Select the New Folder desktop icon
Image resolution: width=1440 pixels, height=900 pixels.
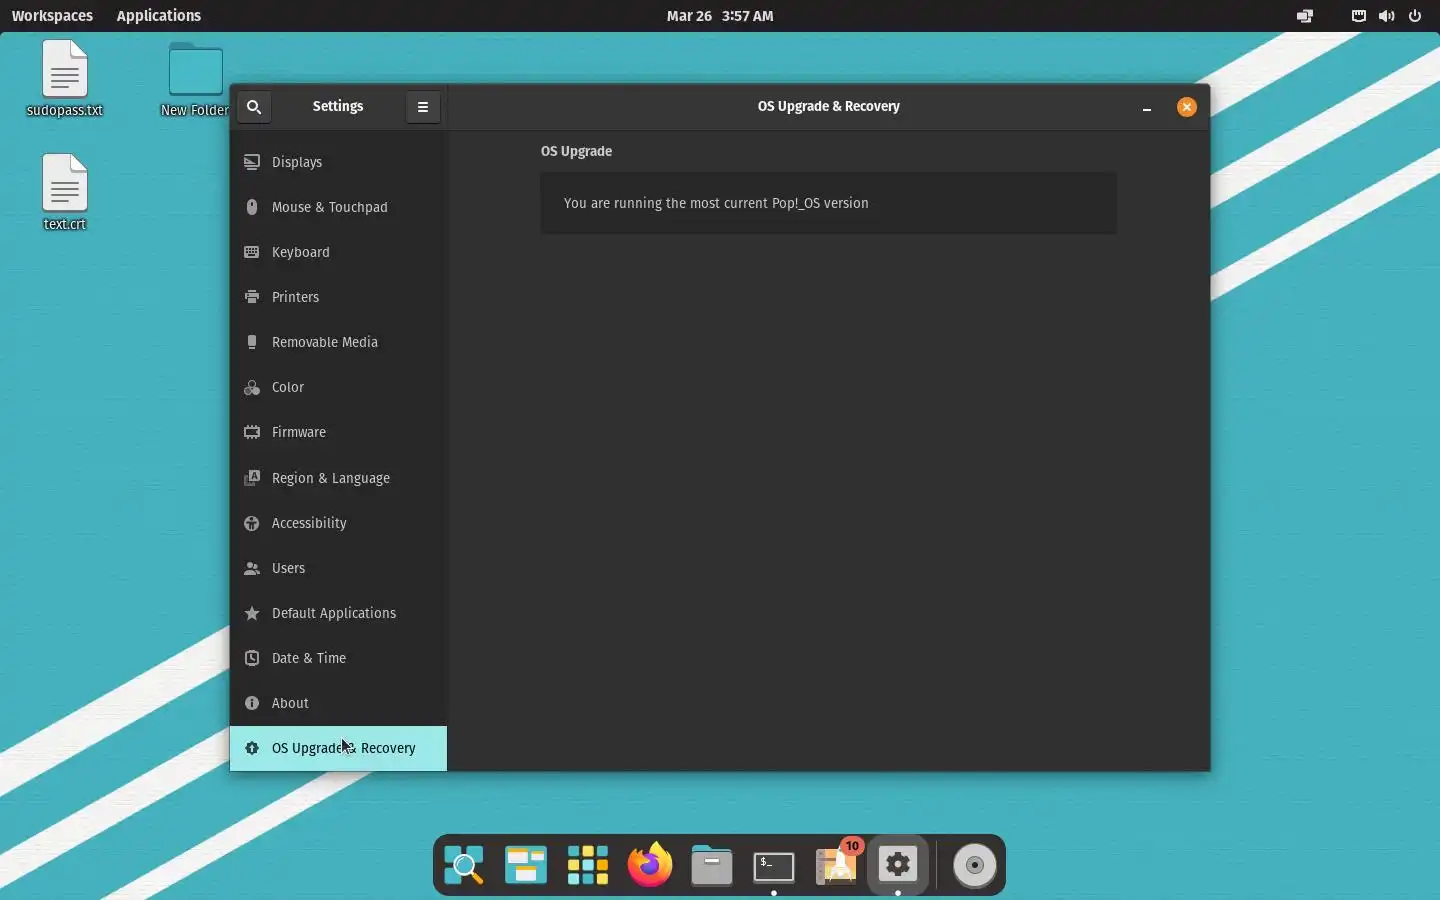click(x=195, y=80)
